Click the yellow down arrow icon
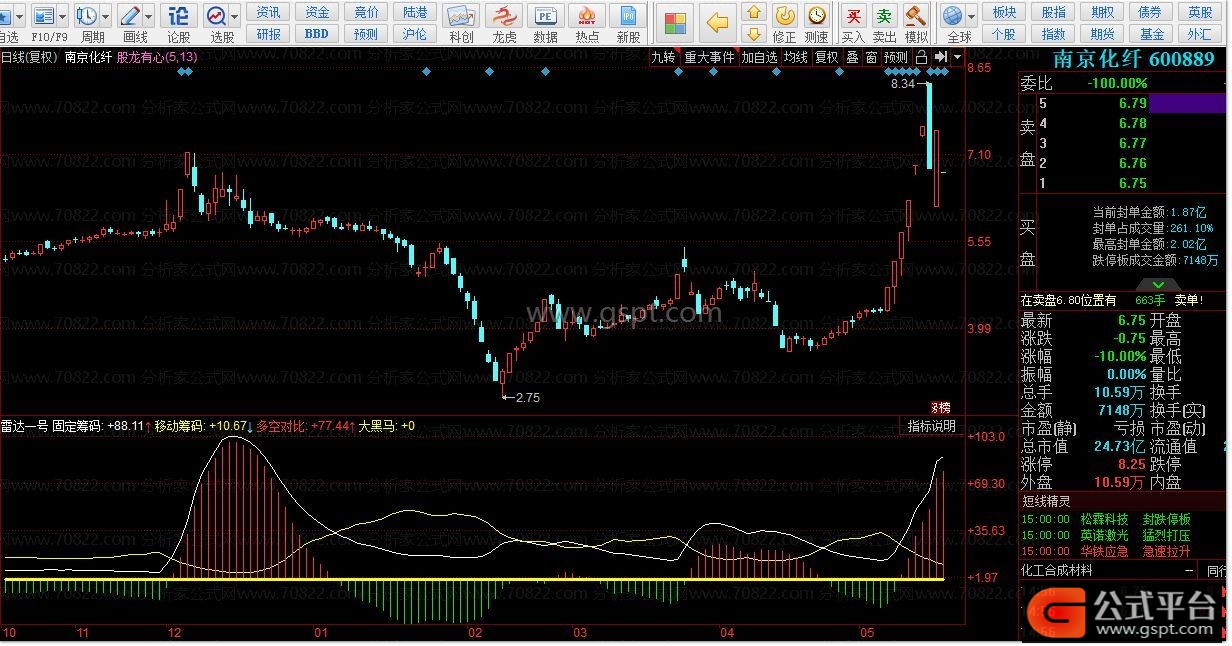Screen dimensions: 1232x646 pos(755,33)
